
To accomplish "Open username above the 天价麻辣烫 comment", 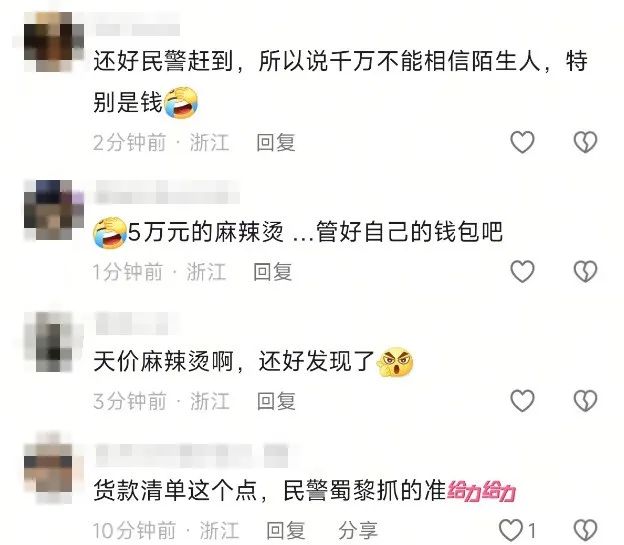I will coord(132,324).
